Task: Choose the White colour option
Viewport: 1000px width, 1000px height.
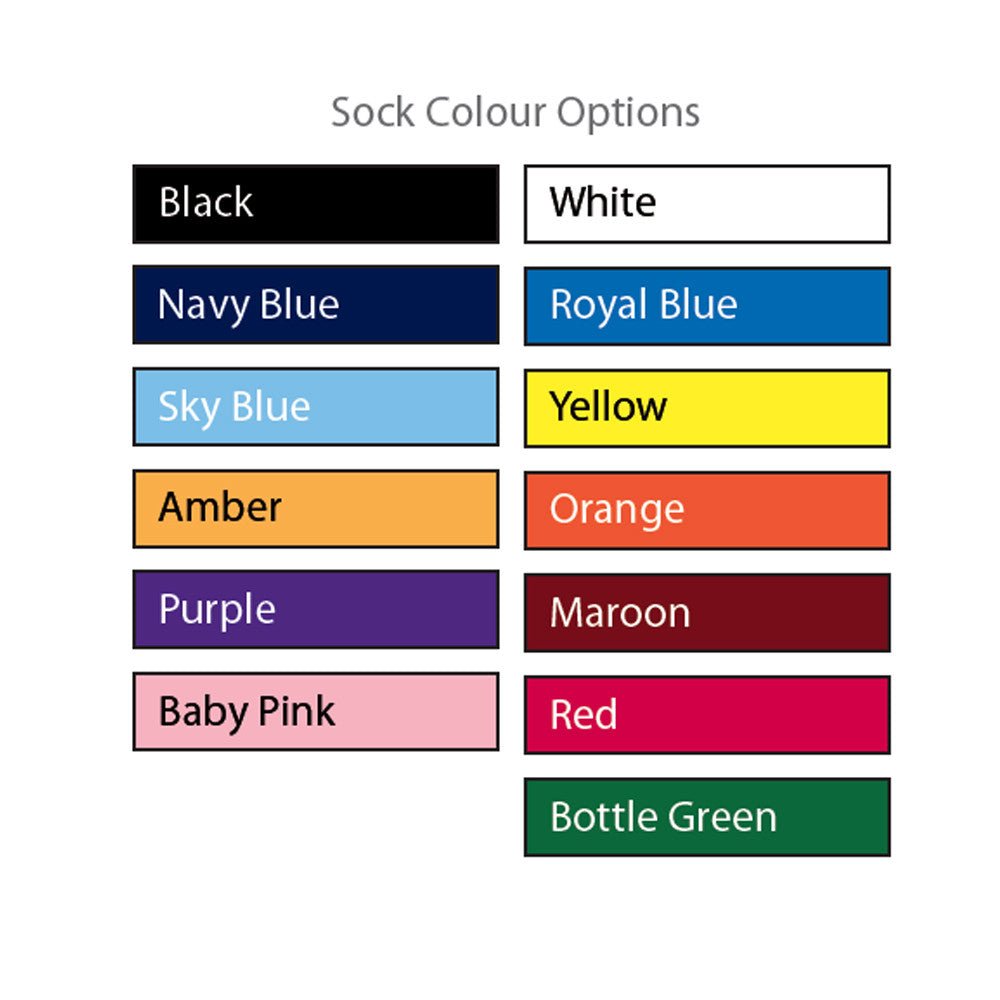Action: click(x=706, y=204)
